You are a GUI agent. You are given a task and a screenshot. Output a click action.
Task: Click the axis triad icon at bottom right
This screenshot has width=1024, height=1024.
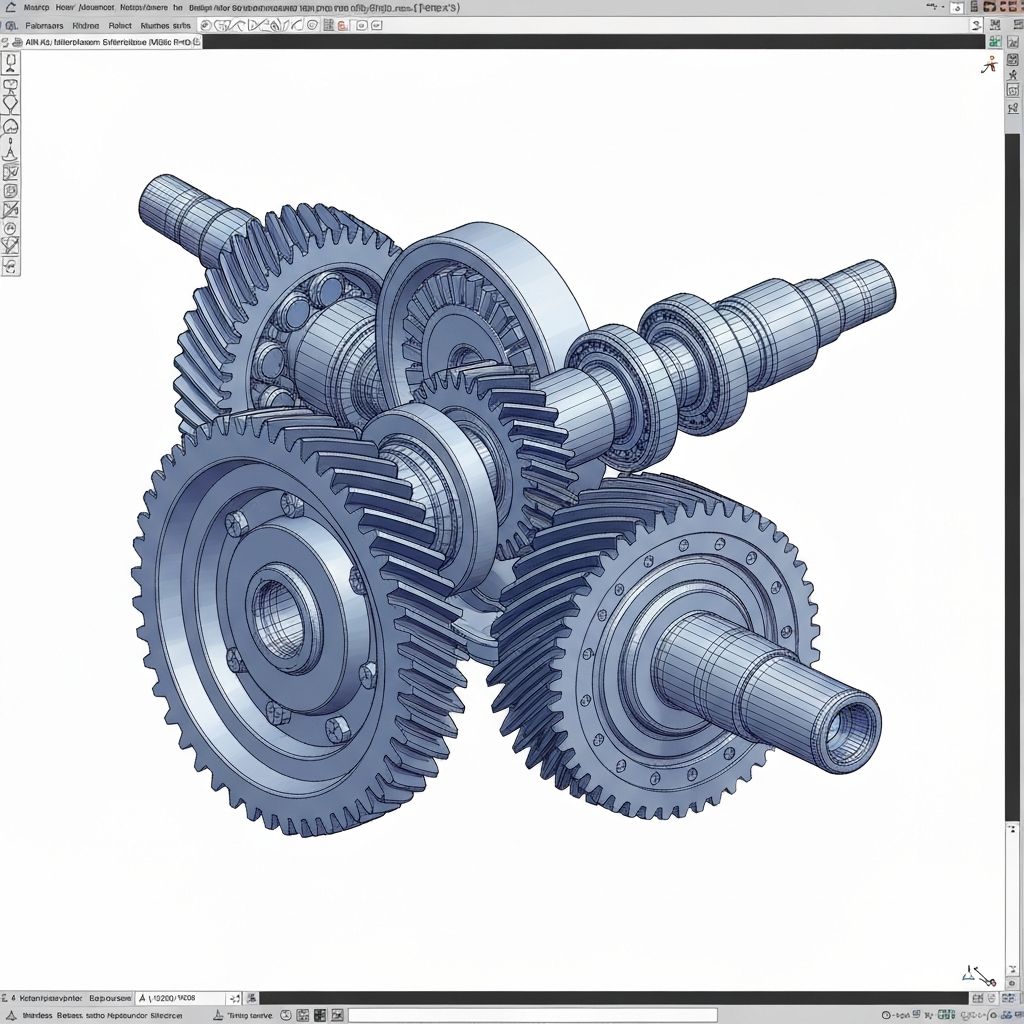tap(978, 973)
